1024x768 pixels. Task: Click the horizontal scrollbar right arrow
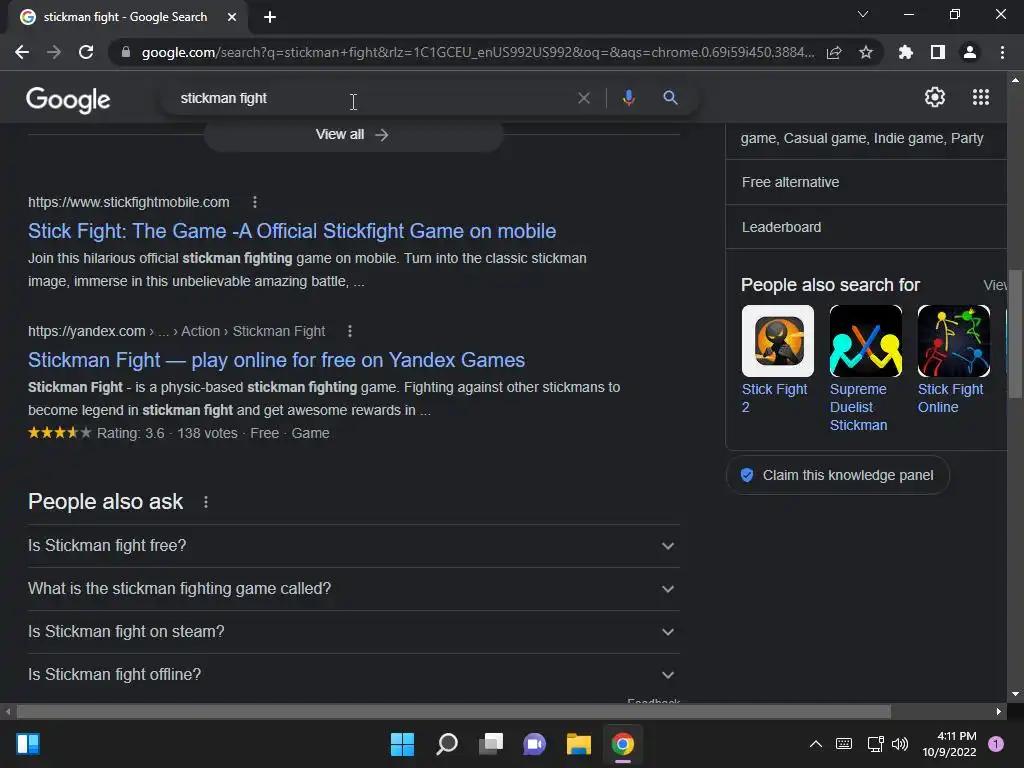(999, 711)
